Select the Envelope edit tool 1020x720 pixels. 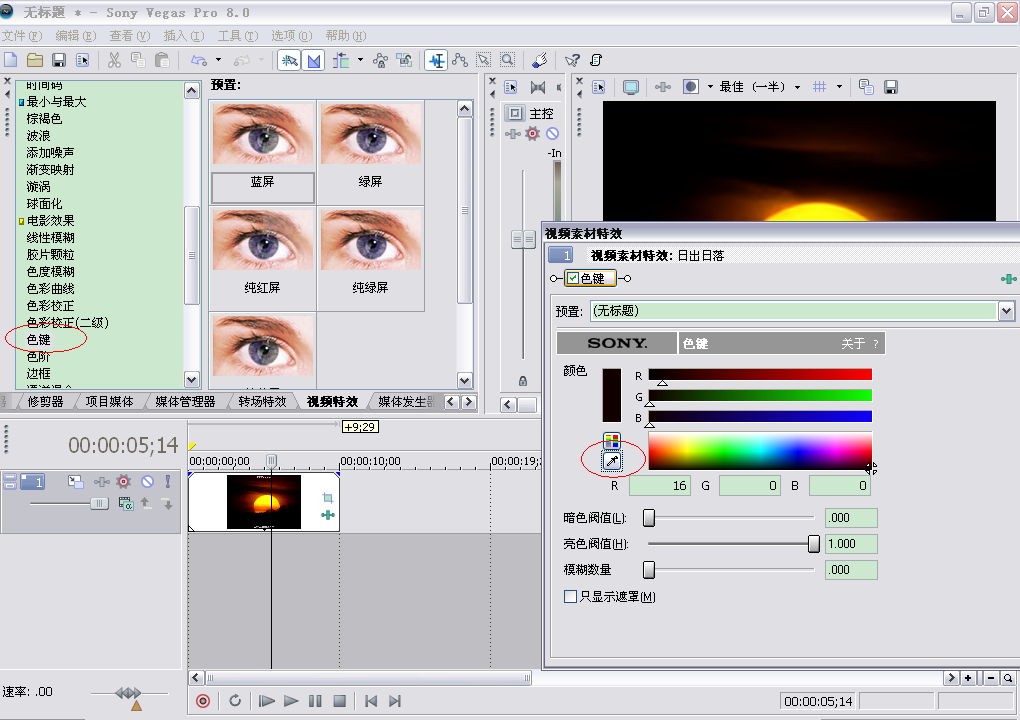point(460,60)
